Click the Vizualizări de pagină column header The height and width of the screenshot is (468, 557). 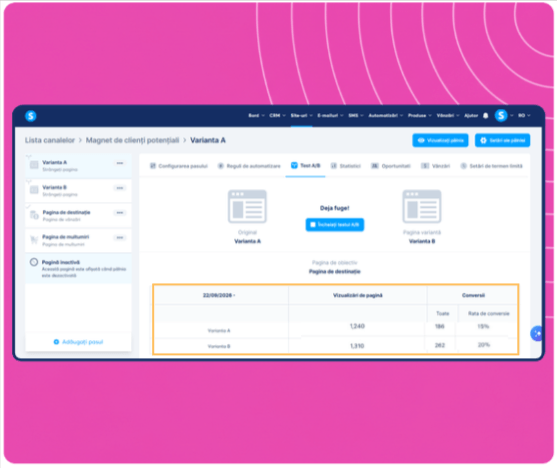[x=357, y=295]
